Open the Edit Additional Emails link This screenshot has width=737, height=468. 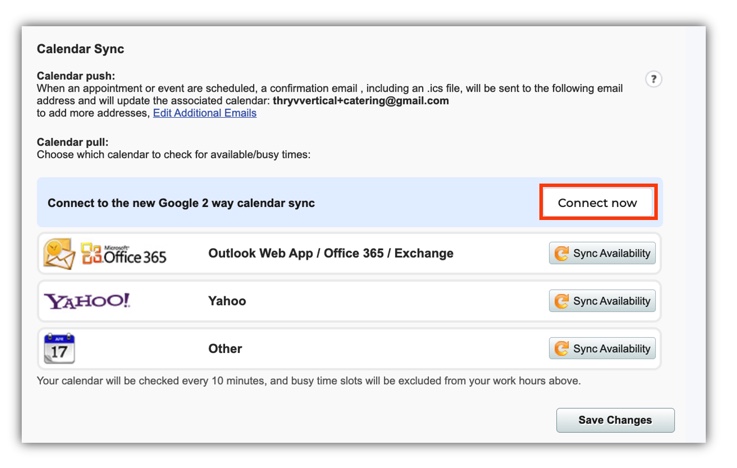coord(205,113)
